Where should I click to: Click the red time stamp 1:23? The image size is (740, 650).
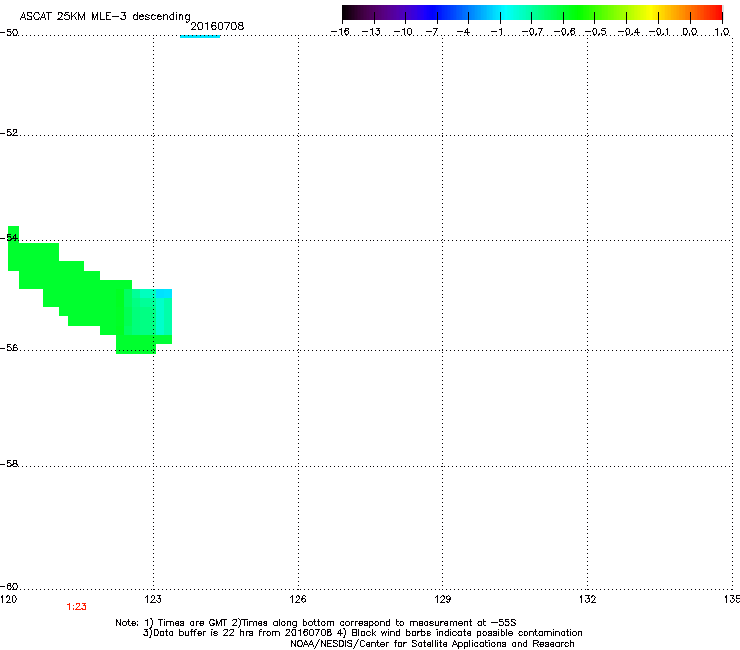tap(76, 607)
